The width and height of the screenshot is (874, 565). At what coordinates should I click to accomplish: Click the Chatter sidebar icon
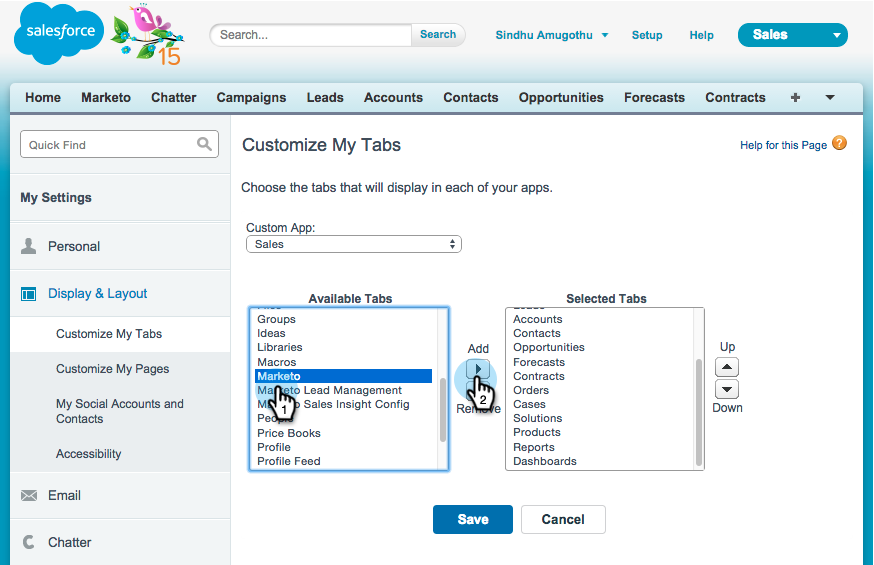click(x=28, y=542)
